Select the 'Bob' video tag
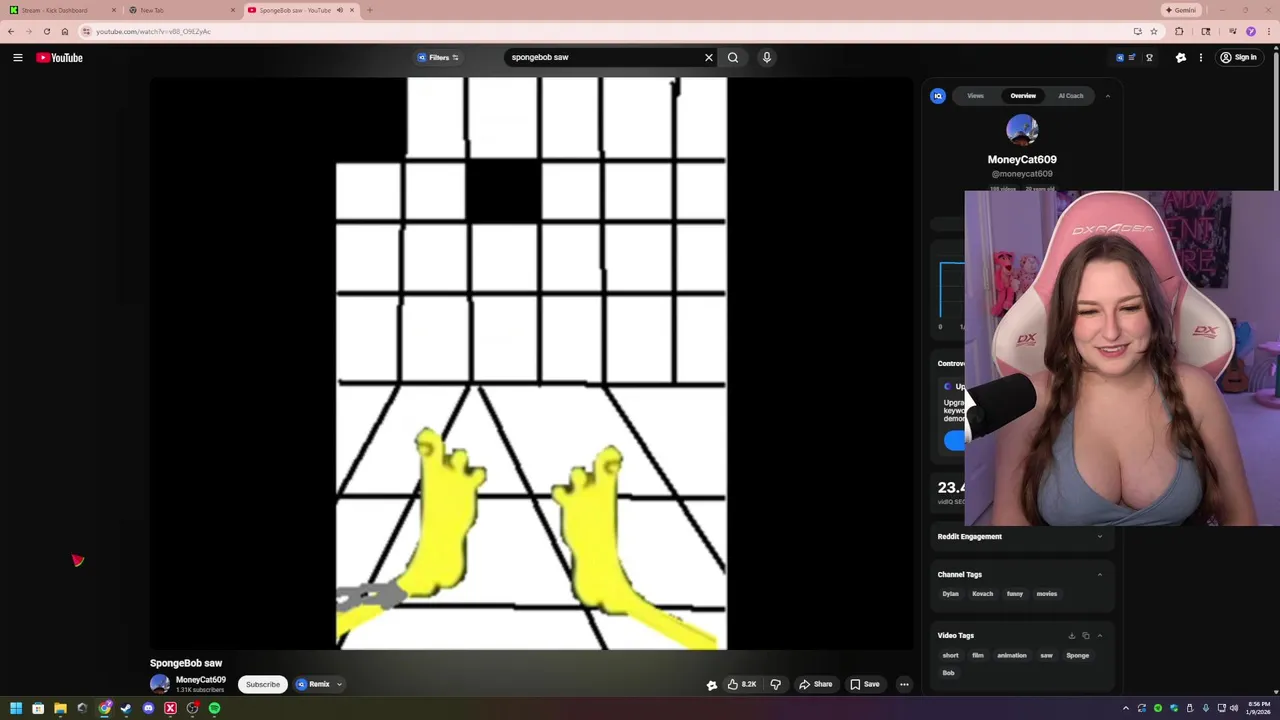This screenshot has width=1280, height=720. point(948,673)
